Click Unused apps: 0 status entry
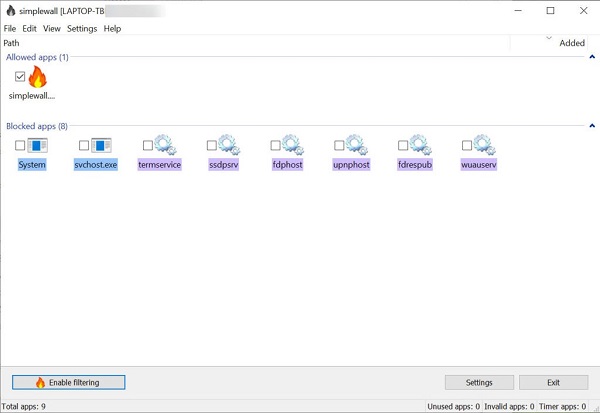This screenshot has height=413, width=600. click(454, 406)
